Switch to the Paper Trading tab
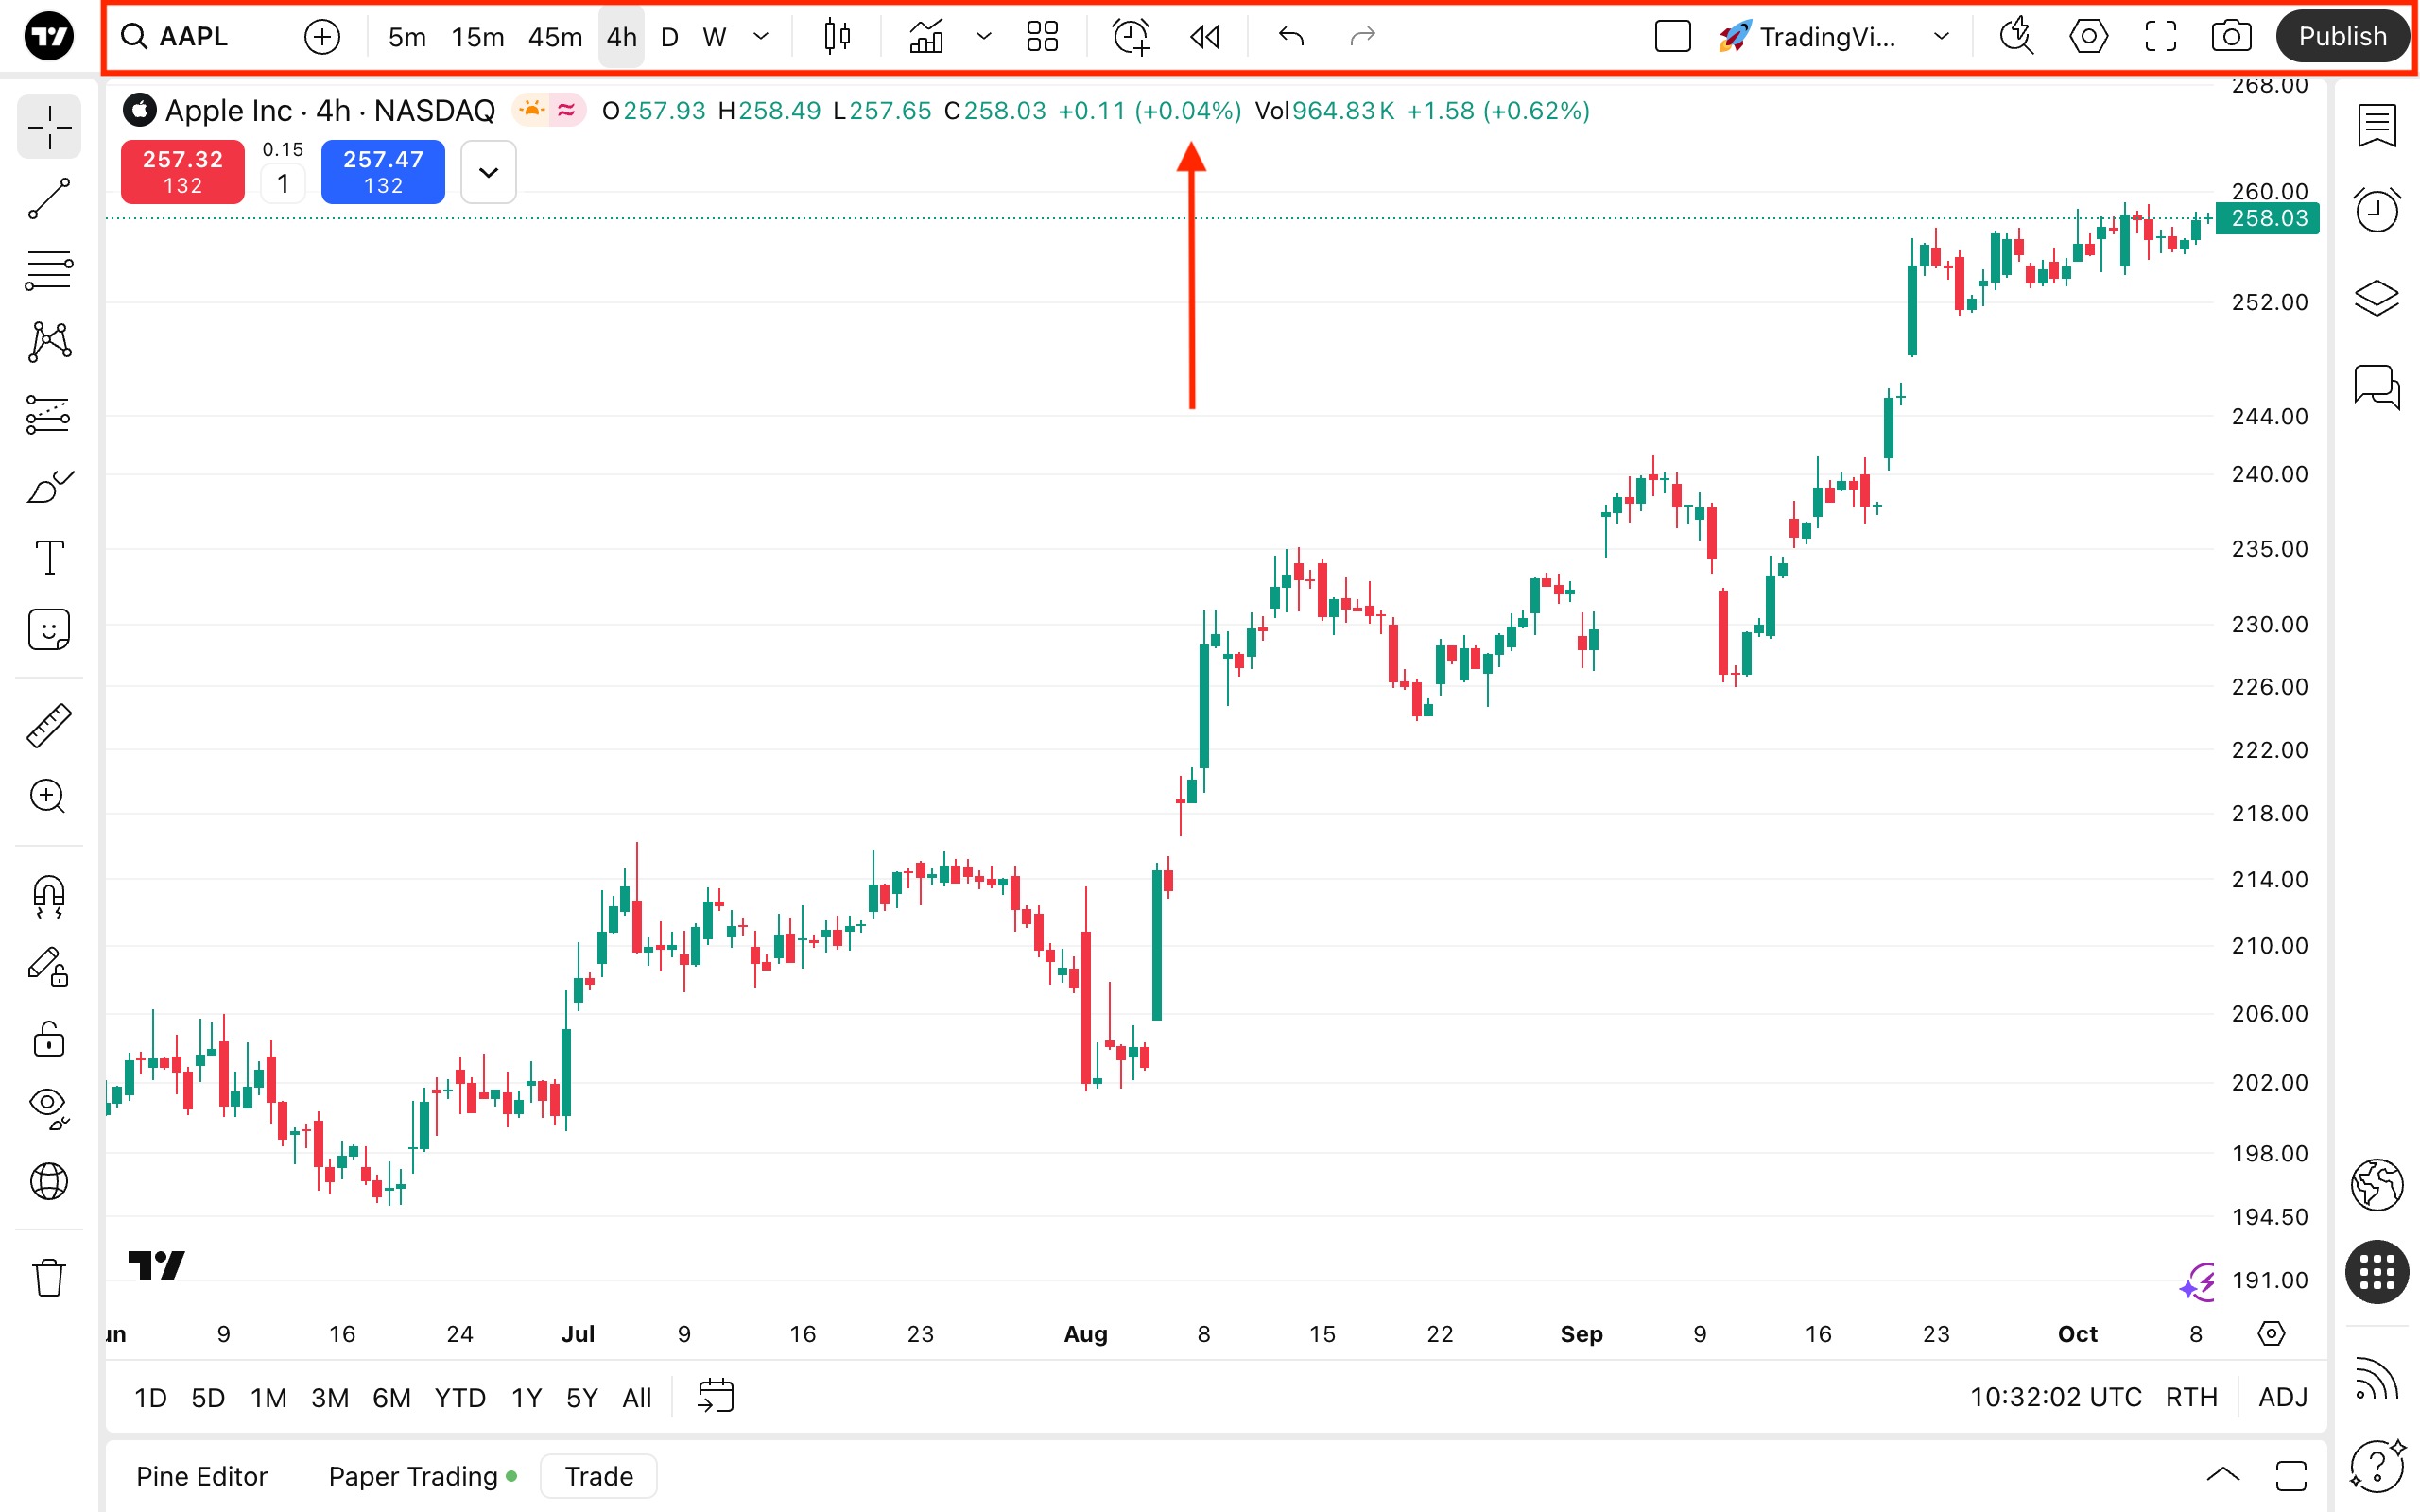2420x1512 pixels. [x=413, y=1476]
